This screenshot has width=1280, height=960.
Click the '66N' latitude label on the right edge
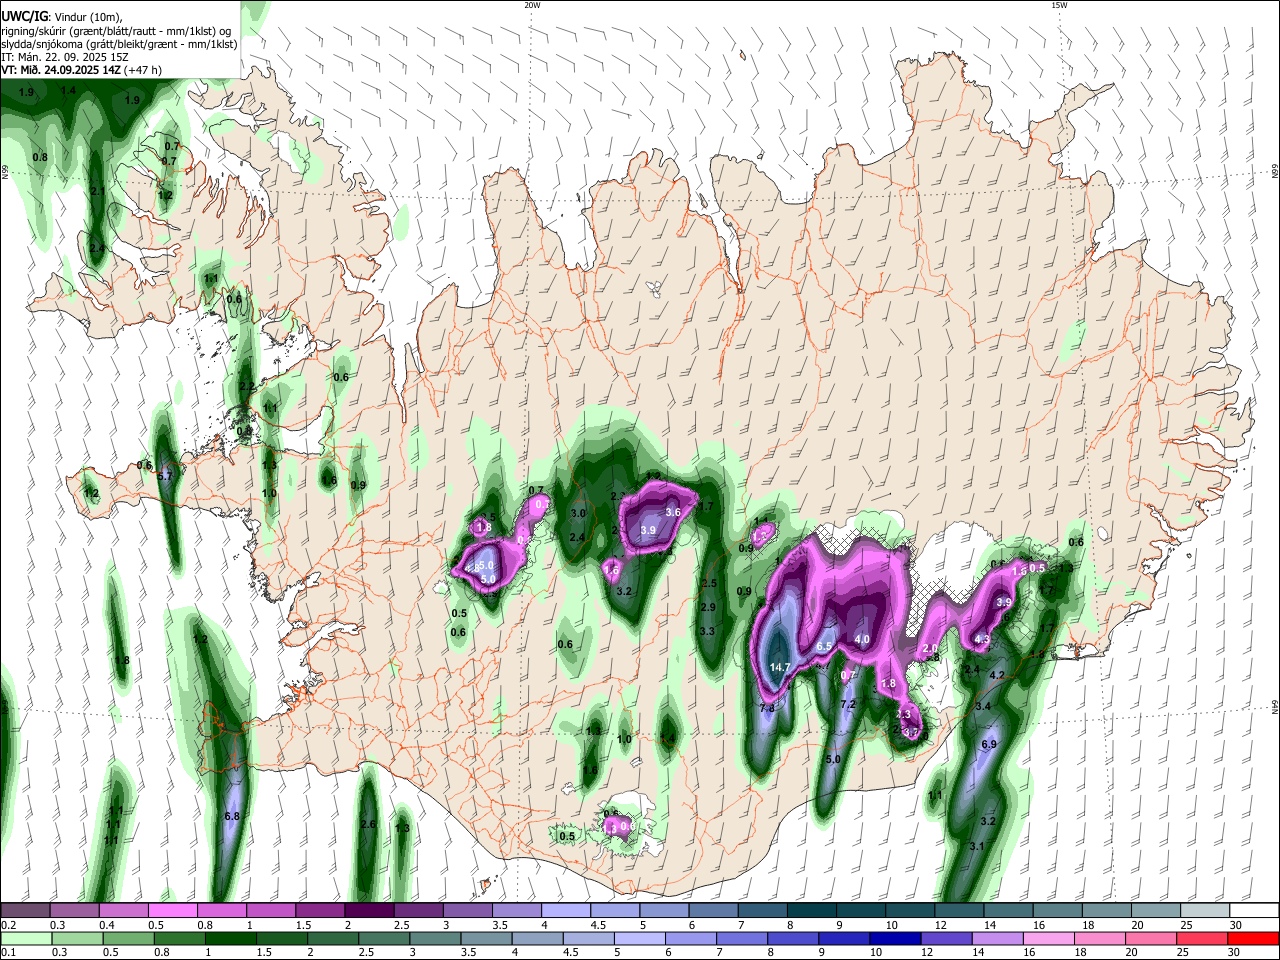tap(1275, 173)
